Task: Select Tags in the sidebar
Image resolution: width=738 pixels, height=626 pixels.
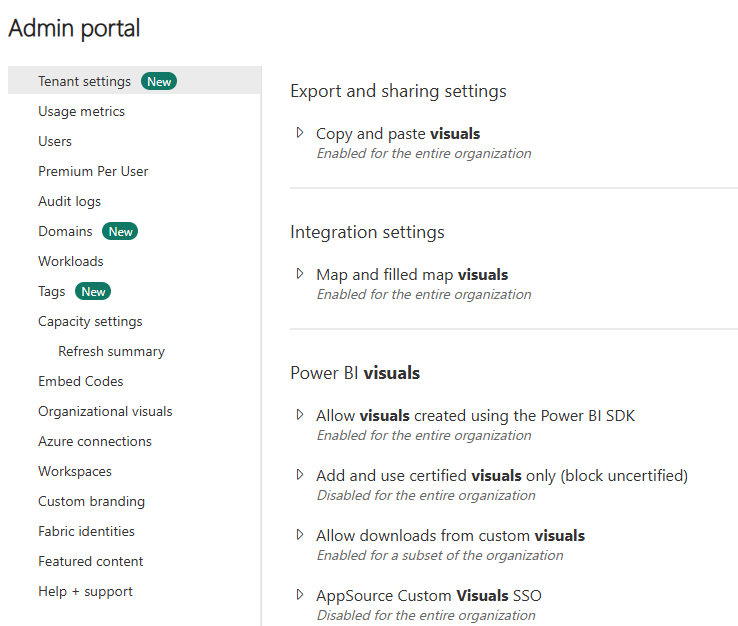Action: [52, 291]
